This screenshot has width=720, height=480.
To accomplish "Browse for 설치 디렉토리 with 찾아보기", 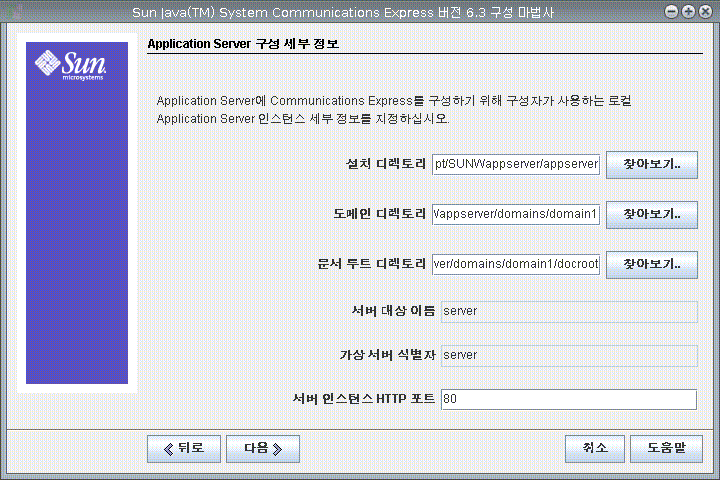I will [652, 164].
